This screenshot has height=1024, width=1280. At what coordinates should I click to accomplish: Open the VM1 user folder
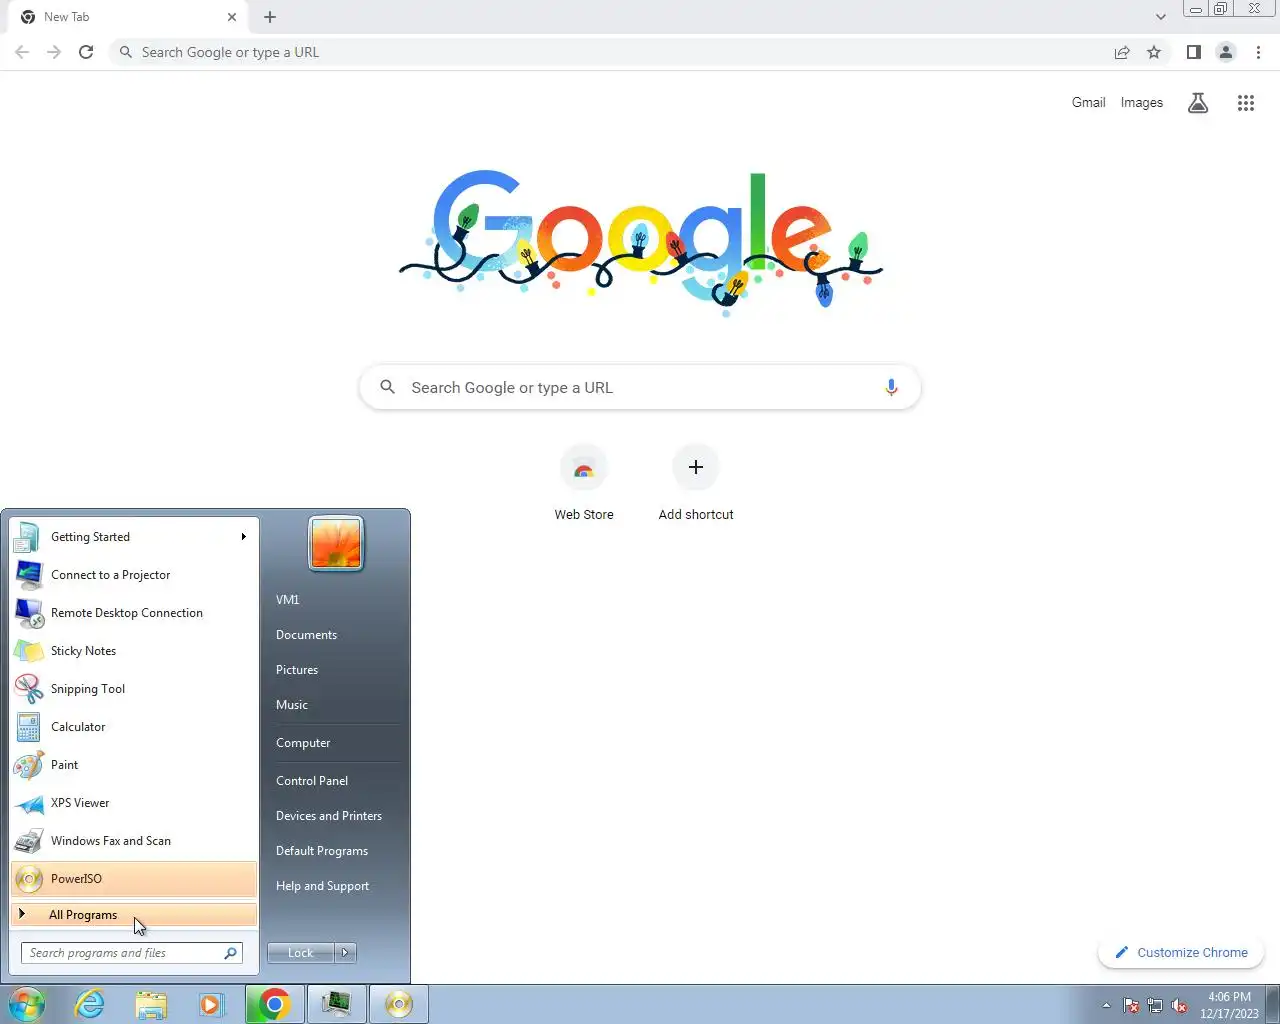(x=335, y=600)
